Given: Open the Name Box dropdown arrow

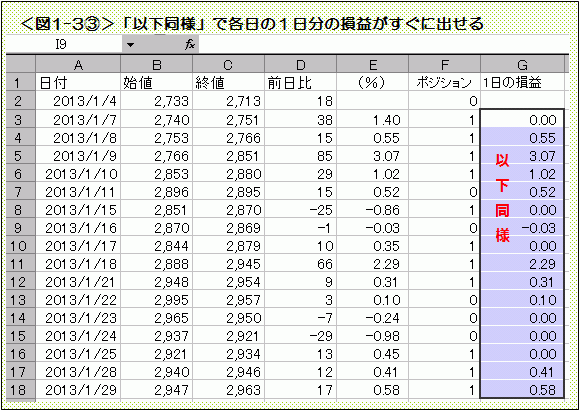Looking at the screenshot, I should [x=130, y=45].
